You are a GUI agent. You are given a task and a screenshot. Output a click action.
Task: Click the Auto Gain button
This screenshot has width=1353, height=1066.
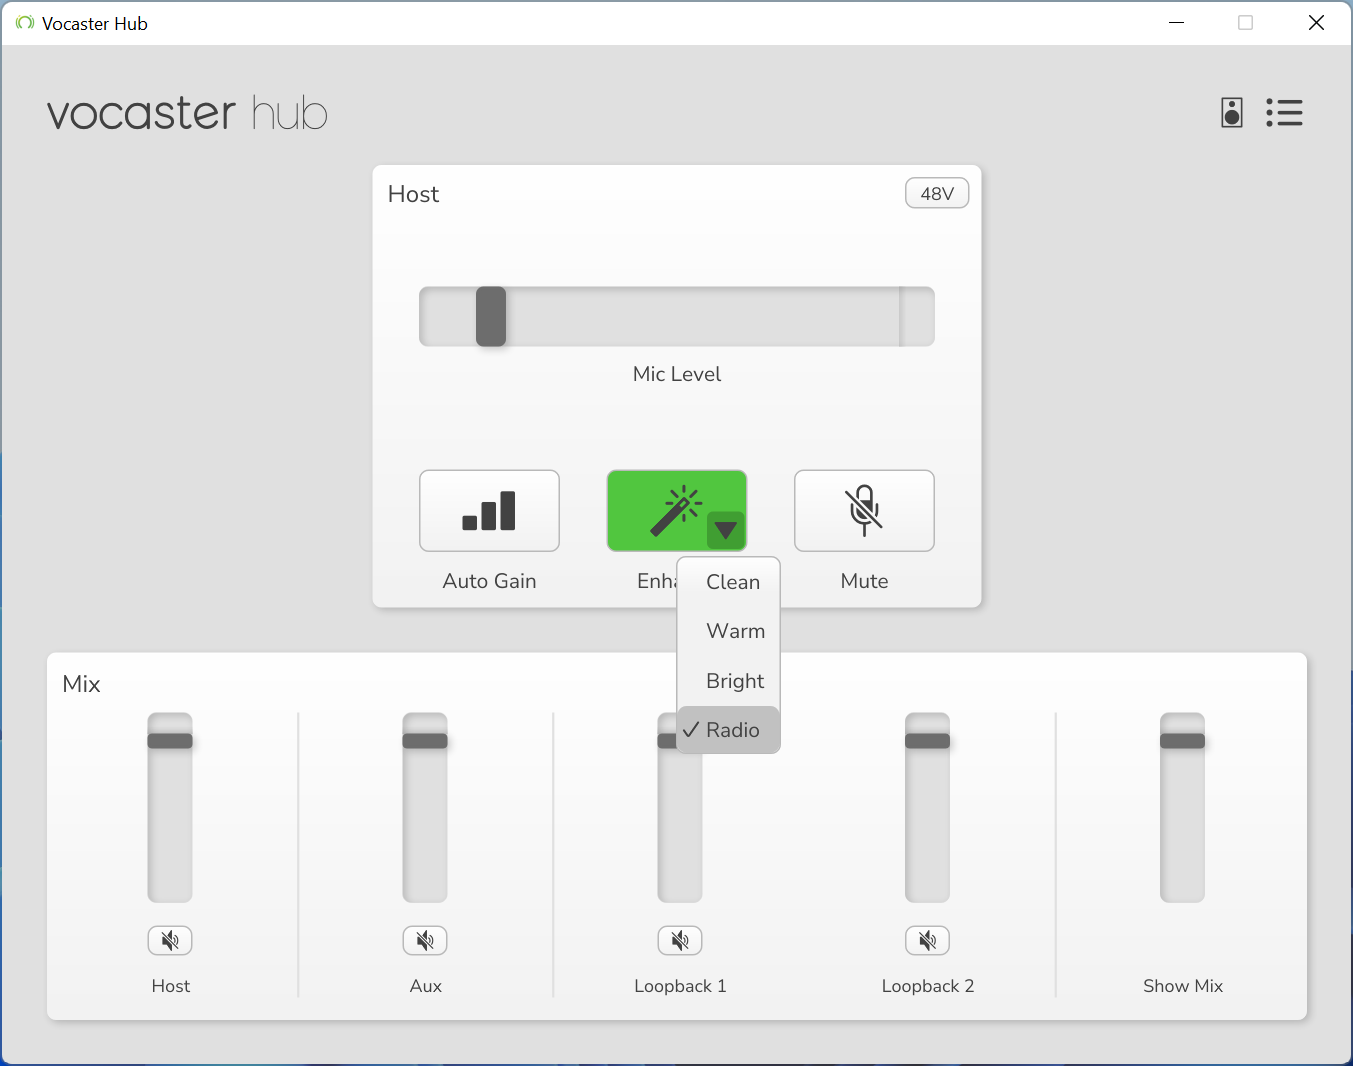[489, 511]
